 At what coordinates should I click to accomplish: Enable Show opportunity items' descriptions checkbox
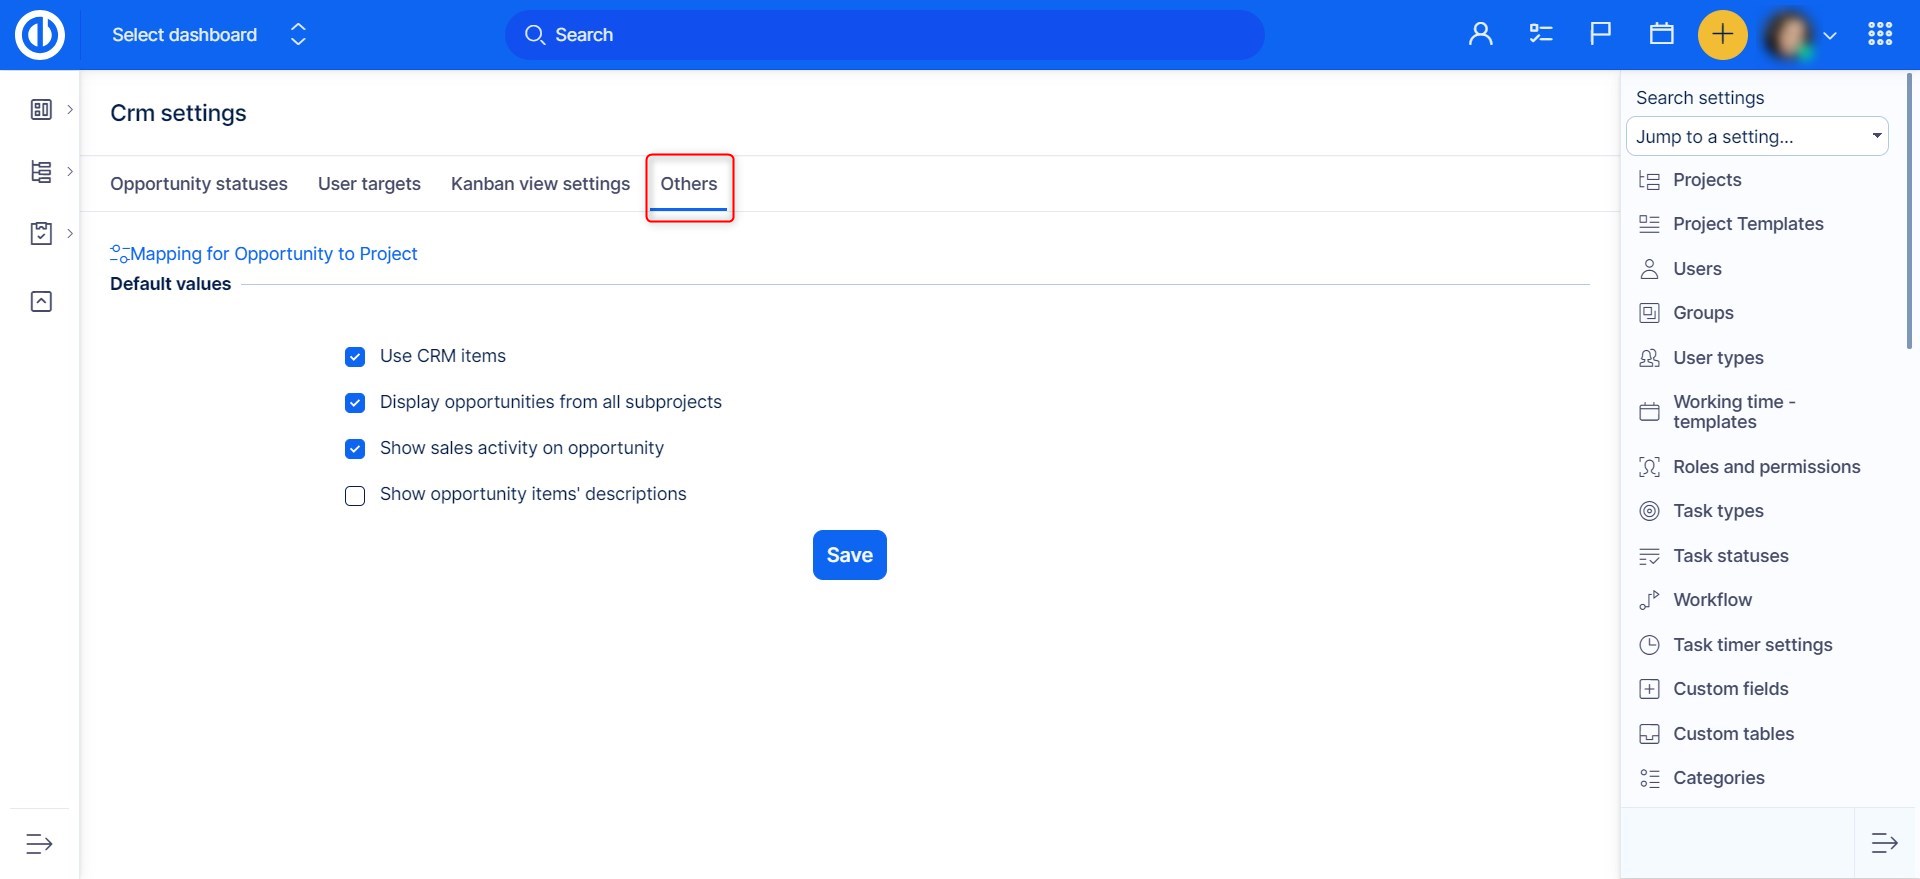pos(355,496)
